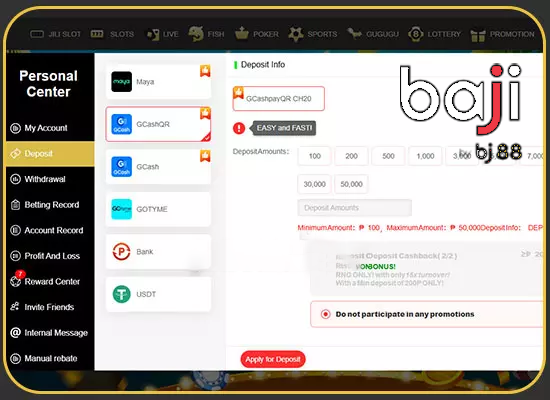550x400 pixels.
Task: Open the FISH games icon
Action: (x=196, y=34)
